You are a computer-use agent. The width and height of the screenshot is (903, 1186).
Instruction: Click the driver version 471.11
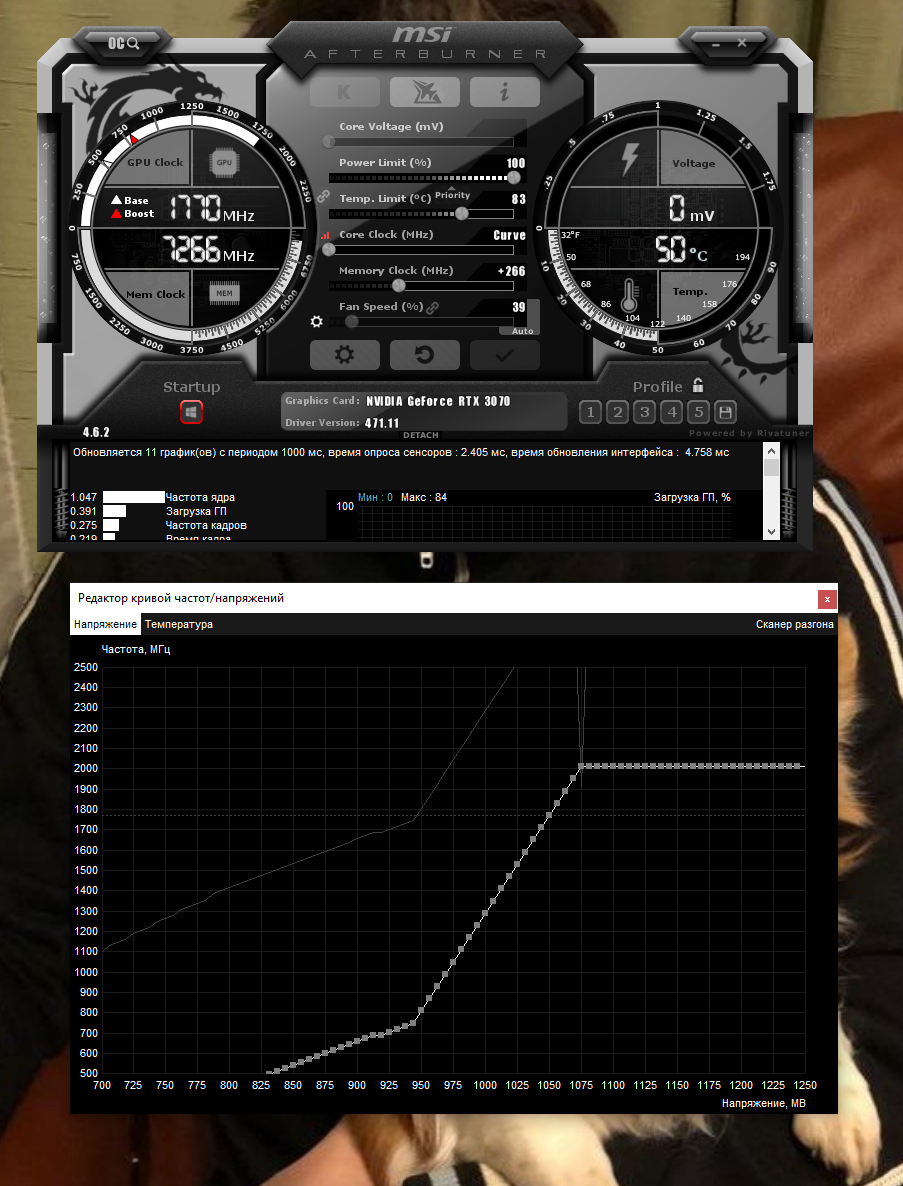(x=382, y=423)
